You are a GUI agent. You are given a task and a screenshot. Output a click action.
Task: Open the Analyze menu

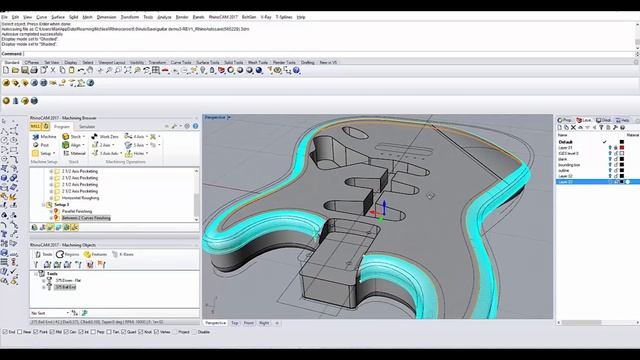click(164, 17)
